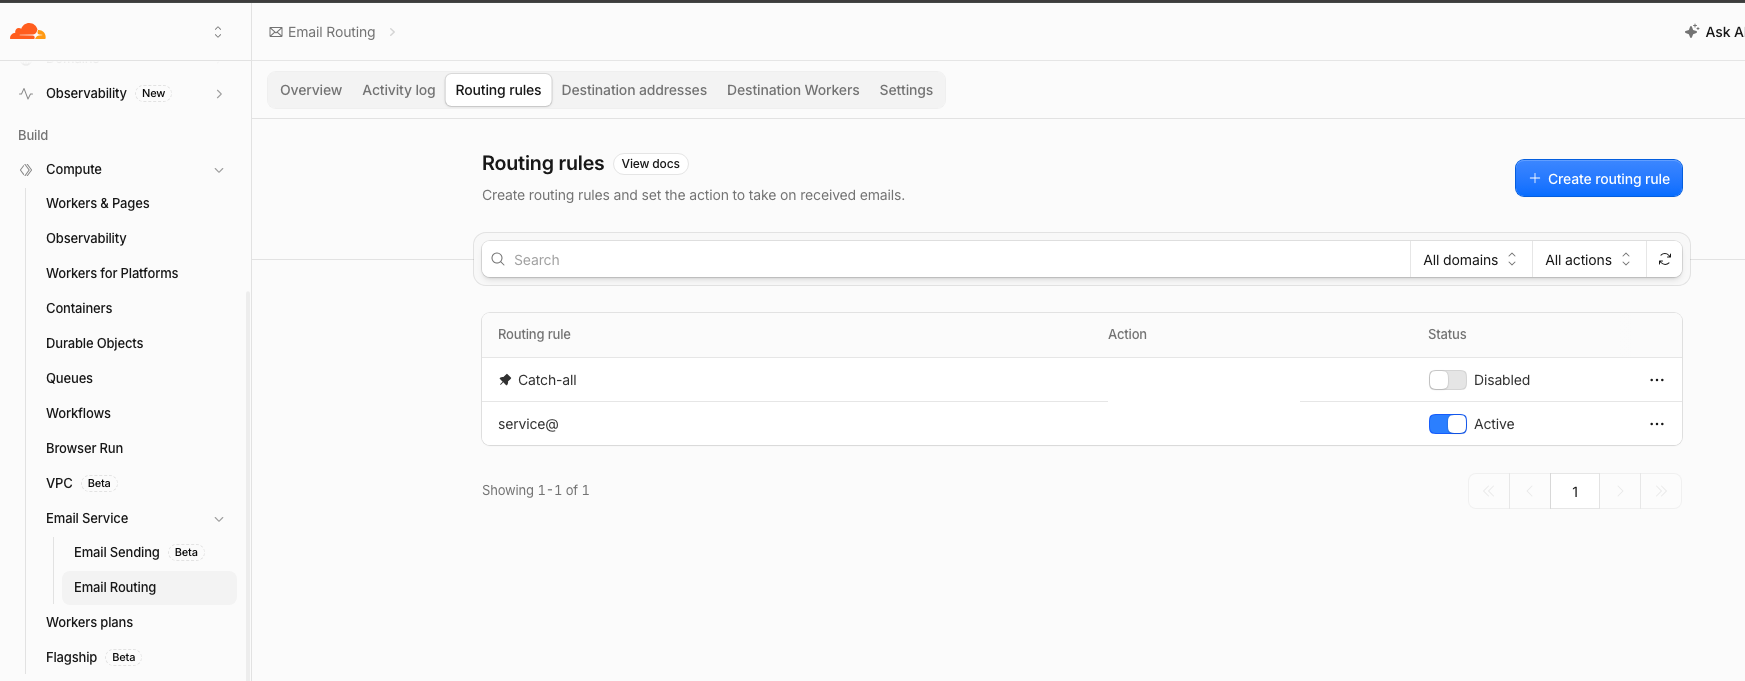Go to next page arrow
The width and height of the screenshot is (1745, 681).
(x=1620, y=491)
